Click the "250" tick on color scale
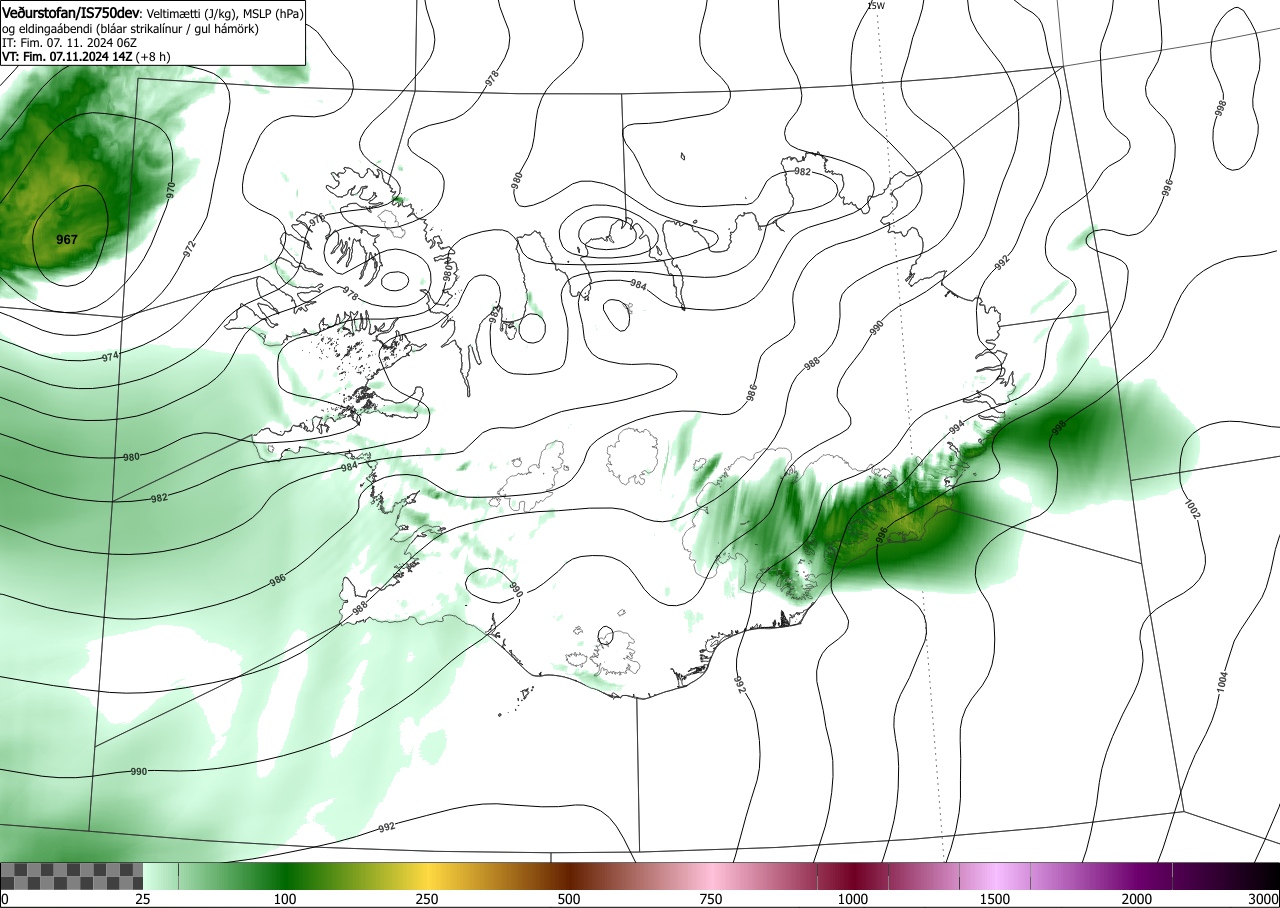Image resolution: width=1280 pixels, height=908 pixels. (x=427, y=900)
